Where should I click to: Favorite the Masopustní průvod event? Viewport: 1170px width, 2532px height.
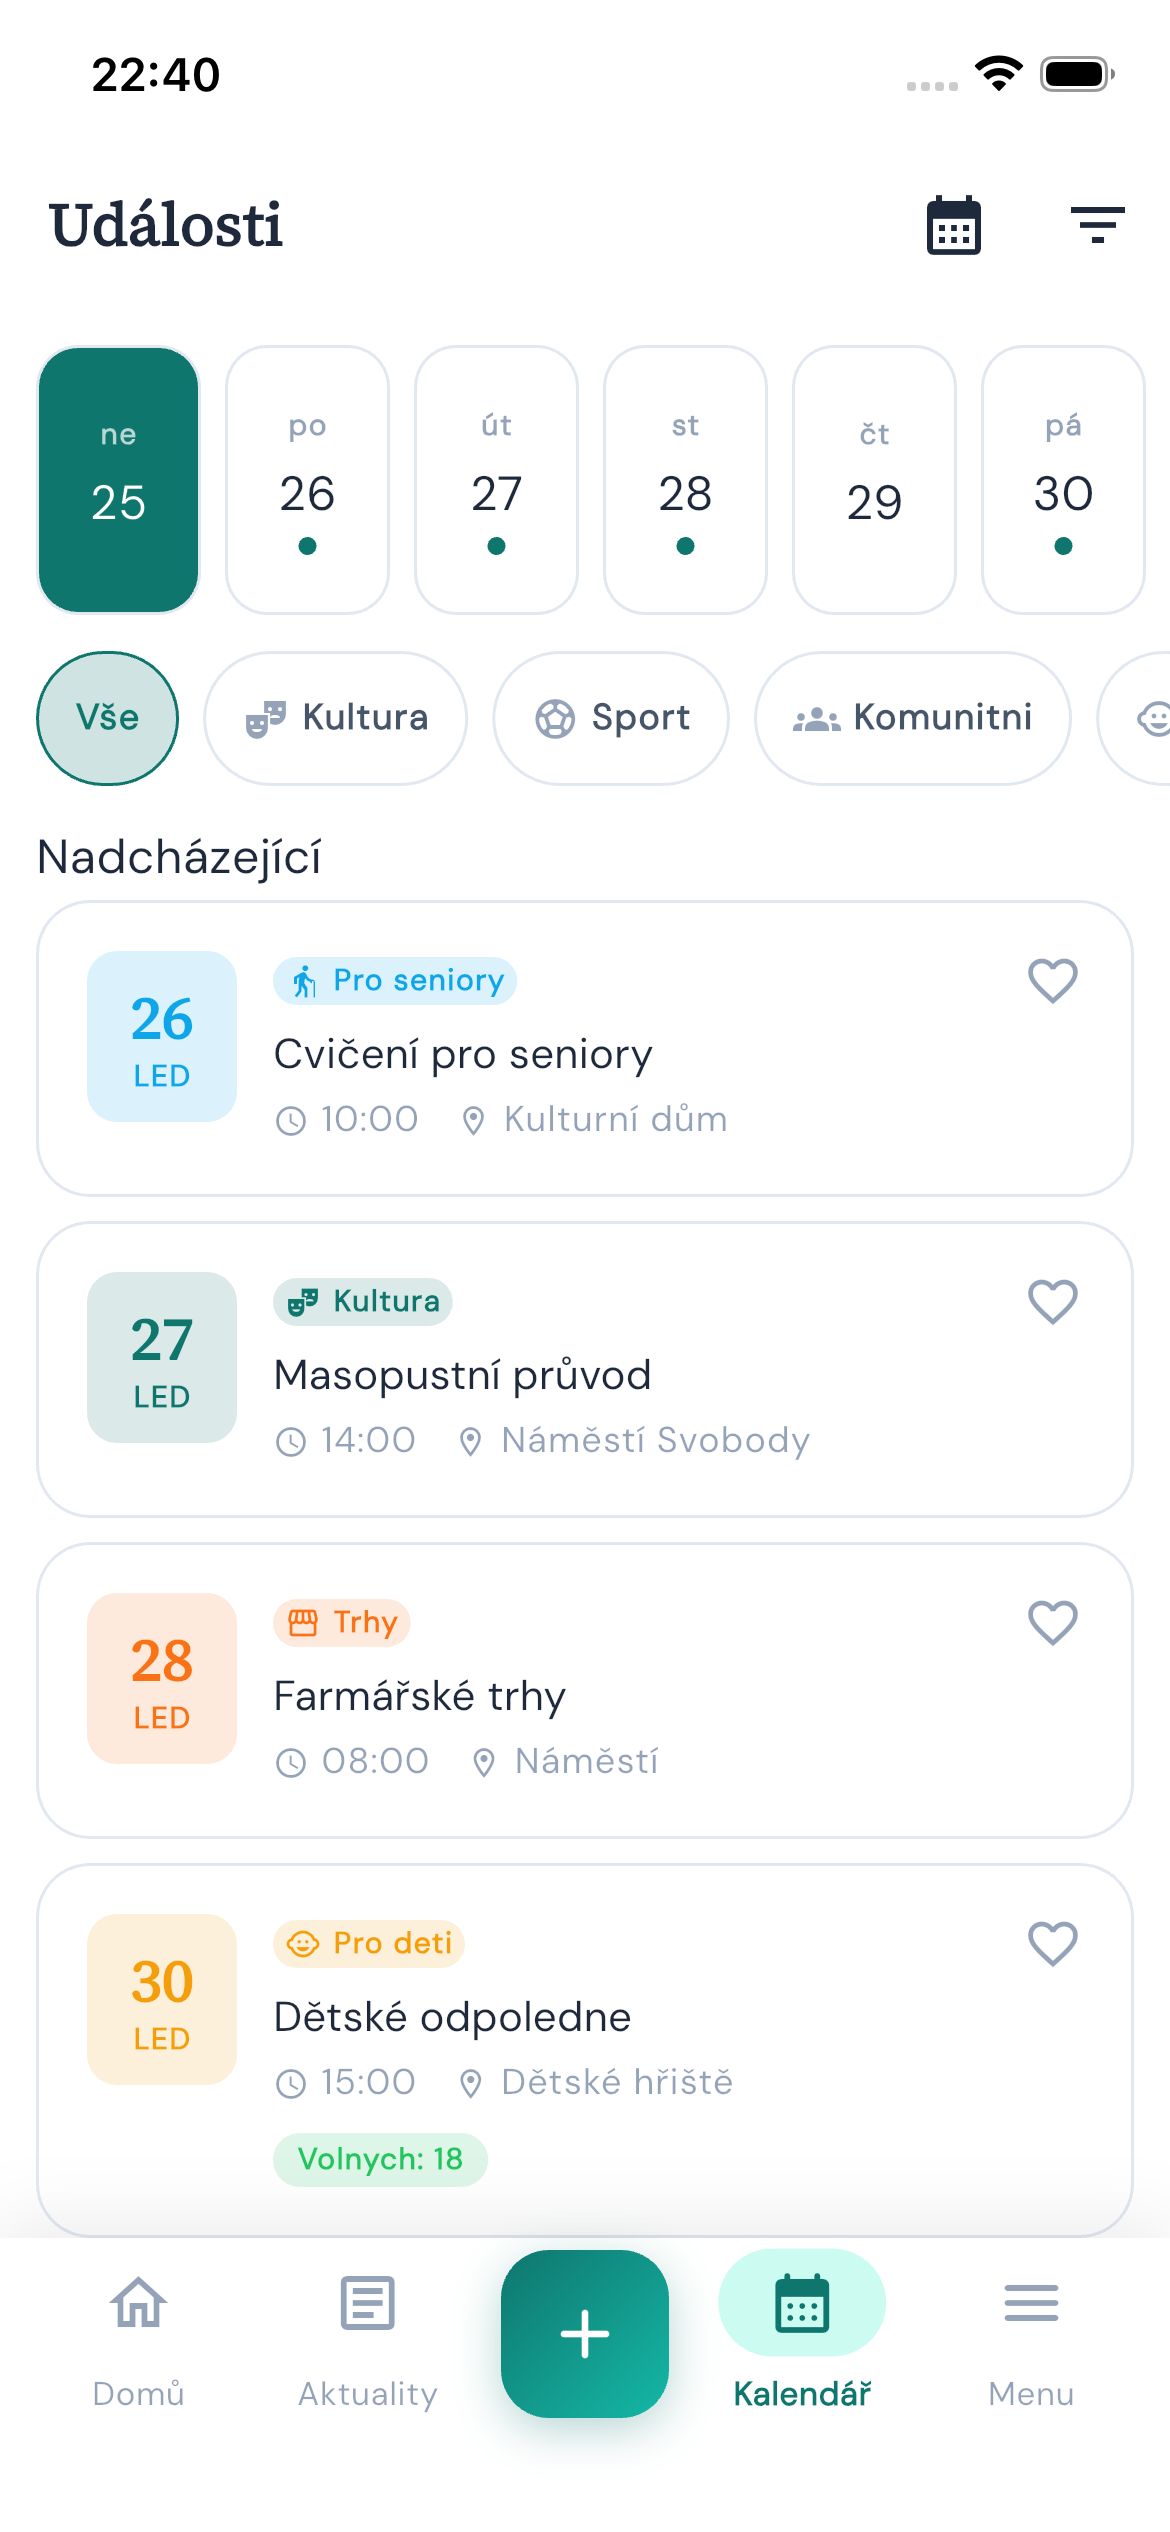coord(1053,1303)
